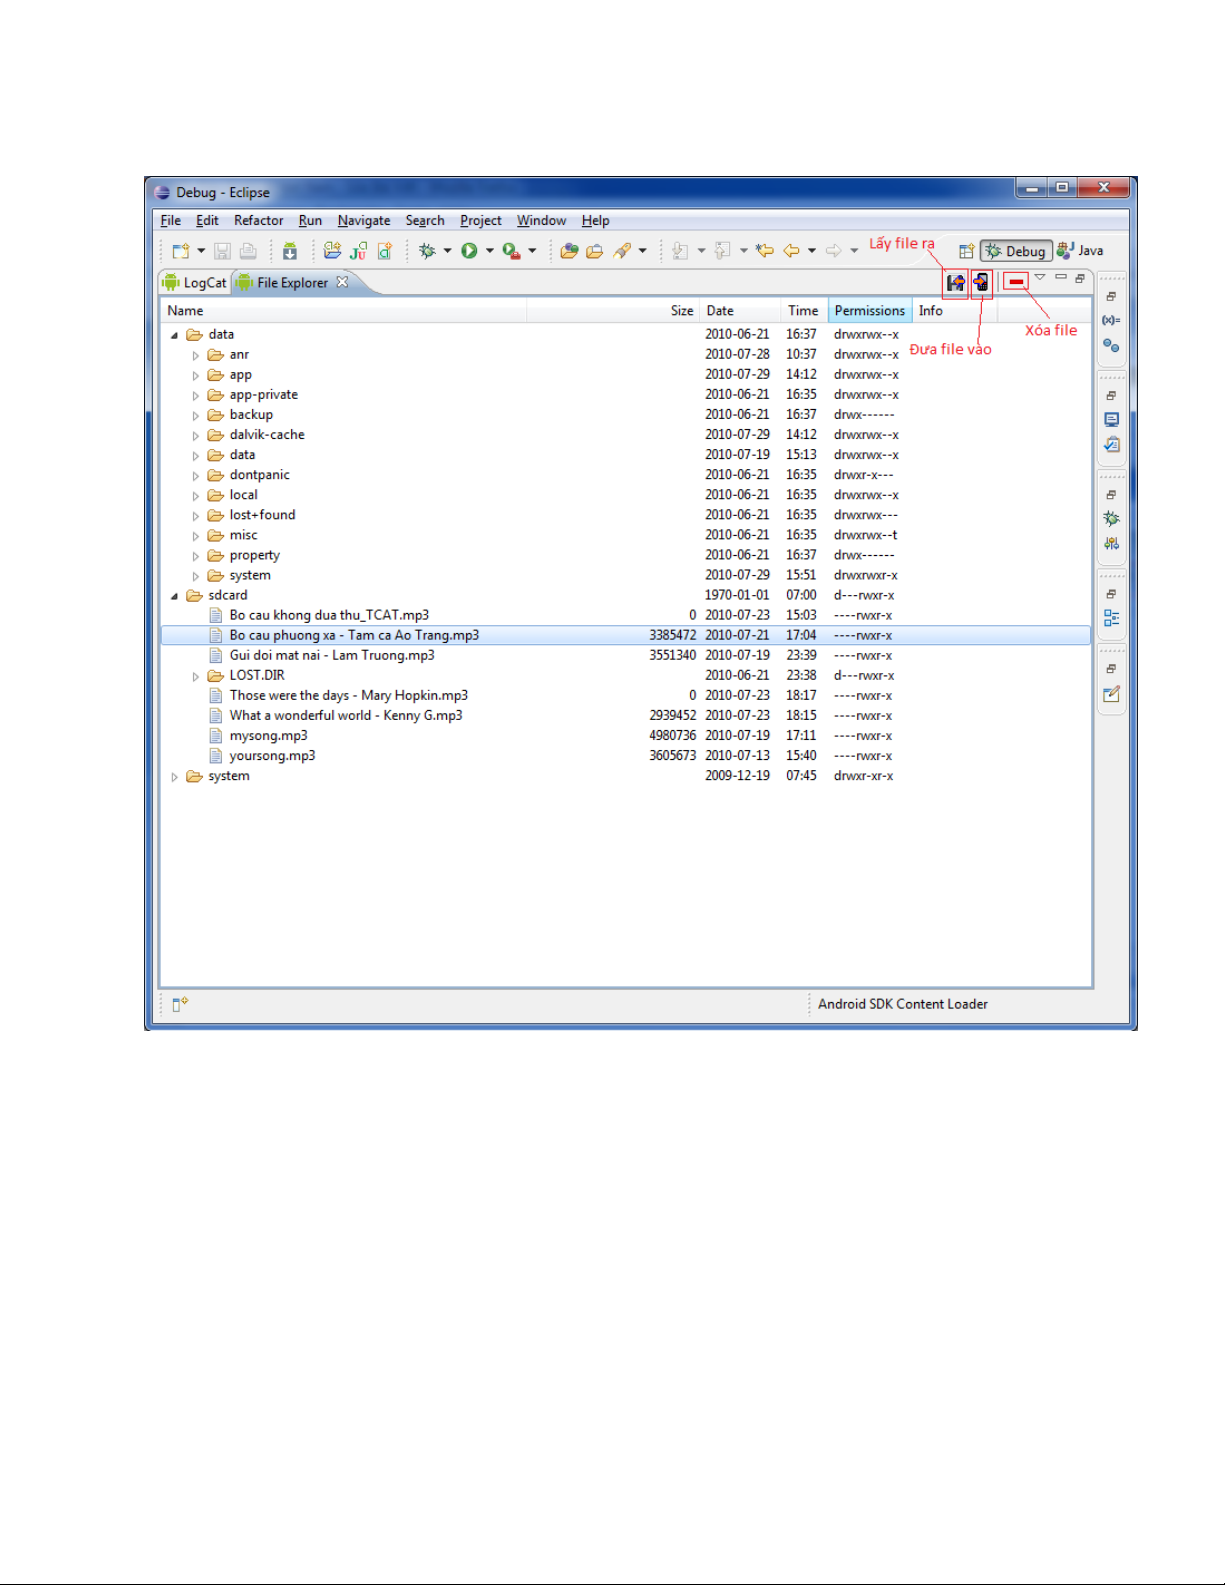Click the Debug bug icon in toolbar

(427, 251)
